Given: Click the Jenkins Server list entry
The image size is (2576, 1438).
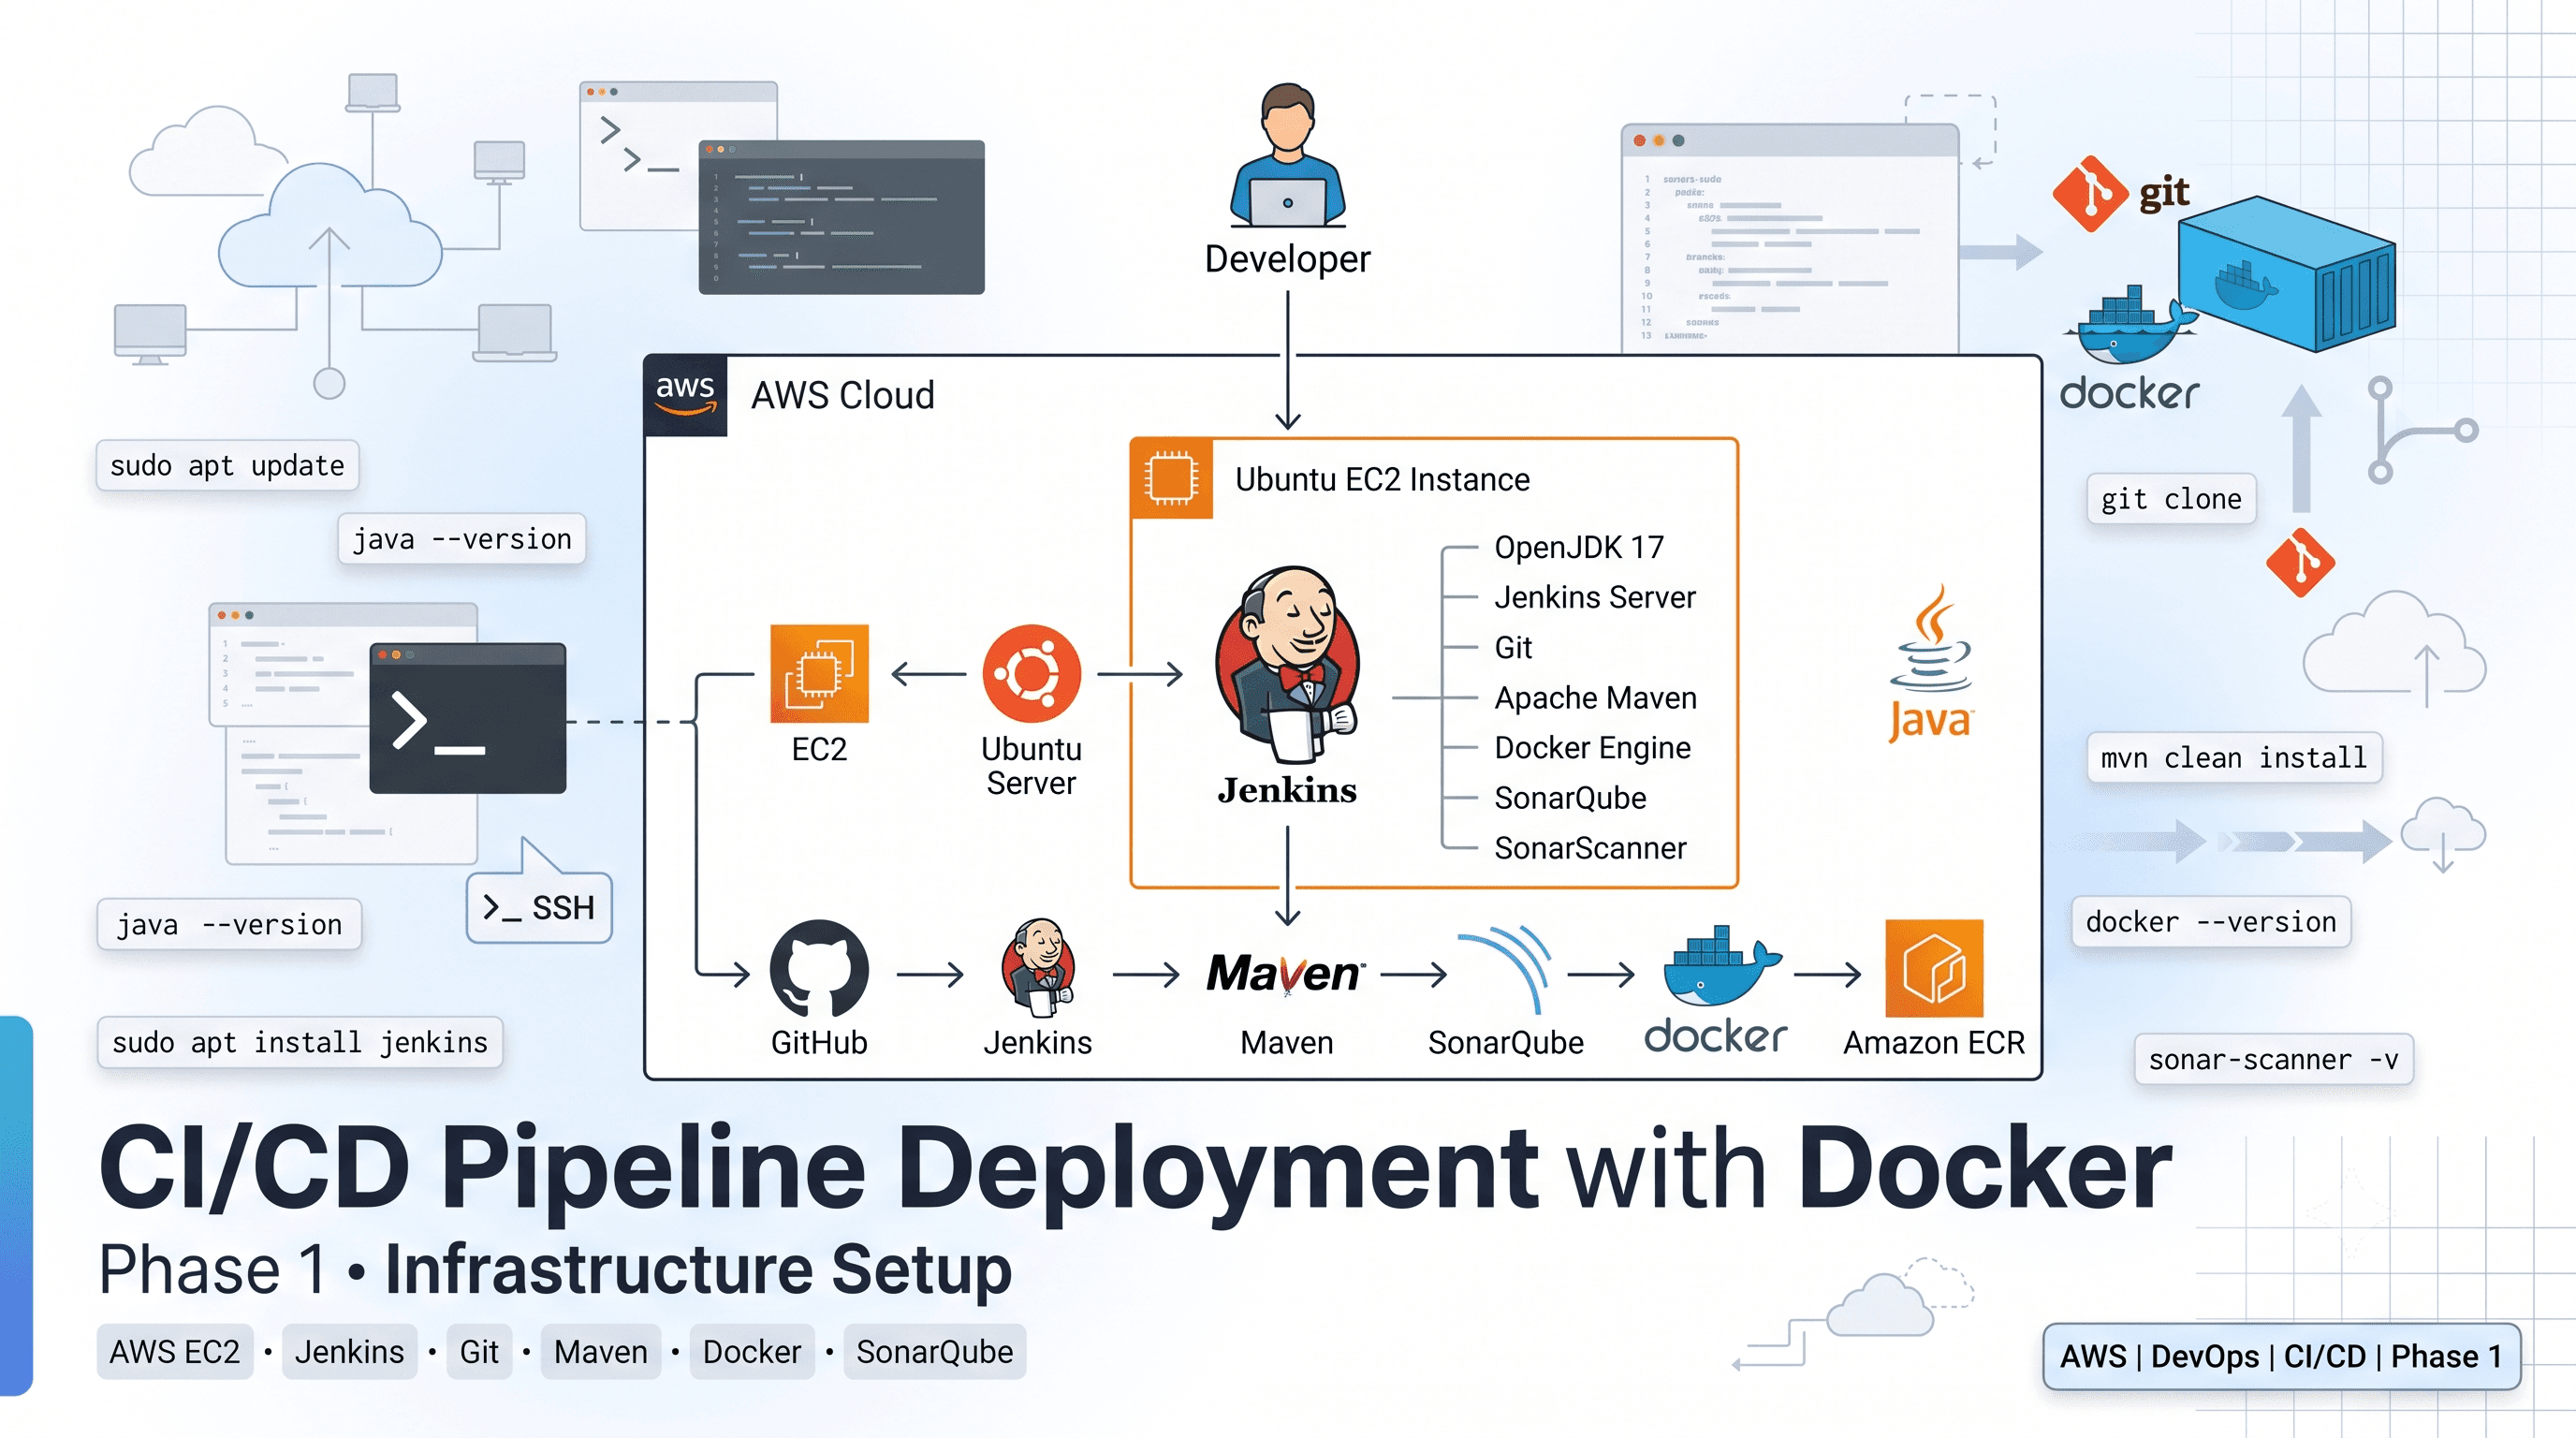Looking at the screenshot, I should (x=1595, y=597).
